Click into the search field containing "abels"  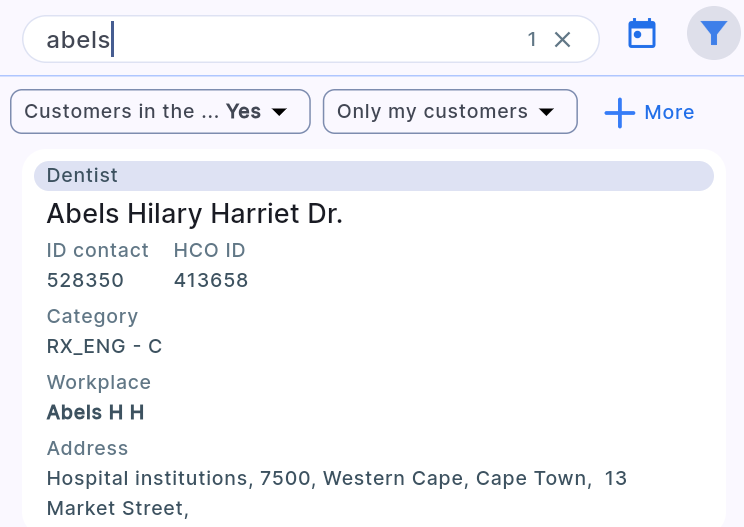300,40
